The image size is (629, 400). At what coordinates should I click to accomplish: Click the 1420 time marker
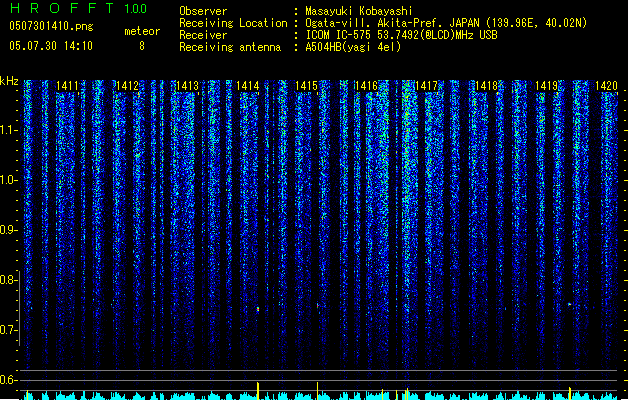pos(606,86)
